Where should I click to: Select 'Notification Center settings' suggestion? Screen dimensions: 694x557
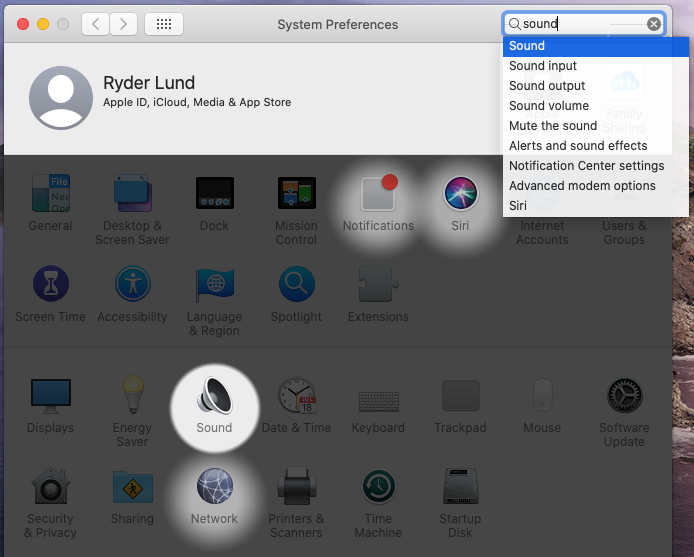coord(596,166)
